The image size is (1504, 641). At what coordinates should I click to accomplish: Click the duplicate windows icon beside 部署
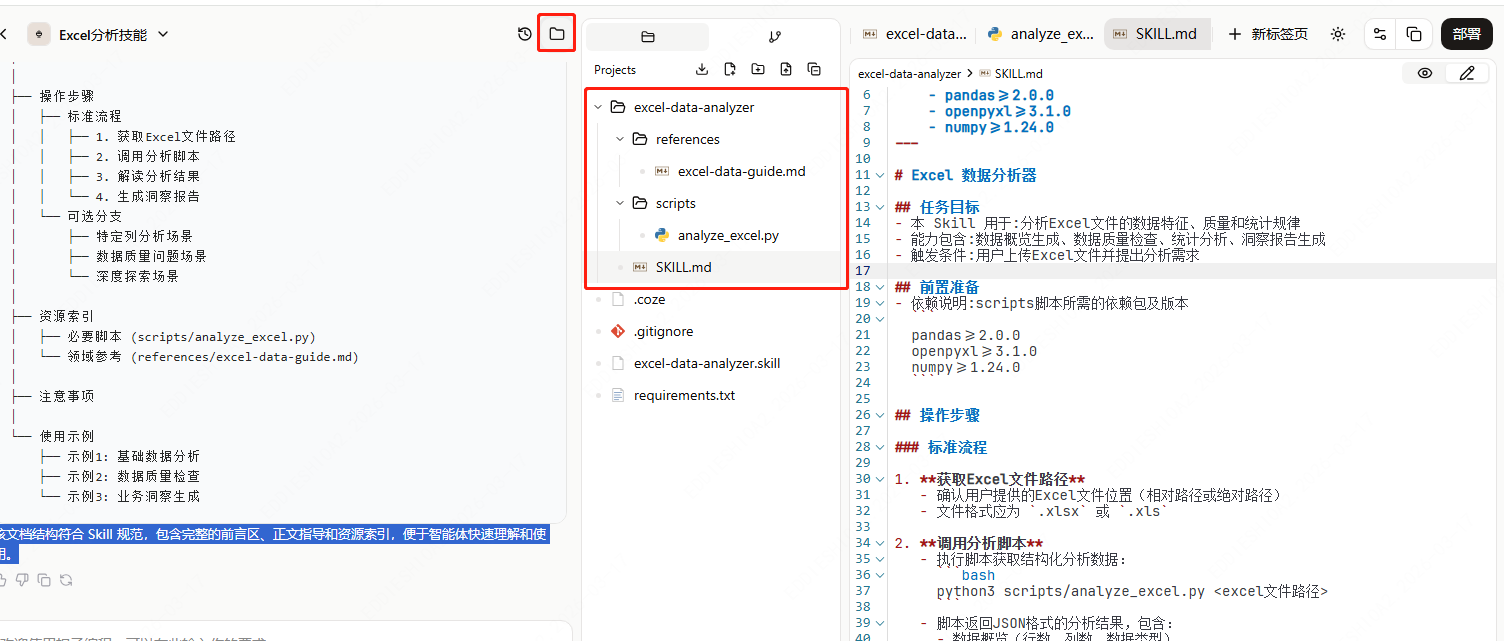1413,34
